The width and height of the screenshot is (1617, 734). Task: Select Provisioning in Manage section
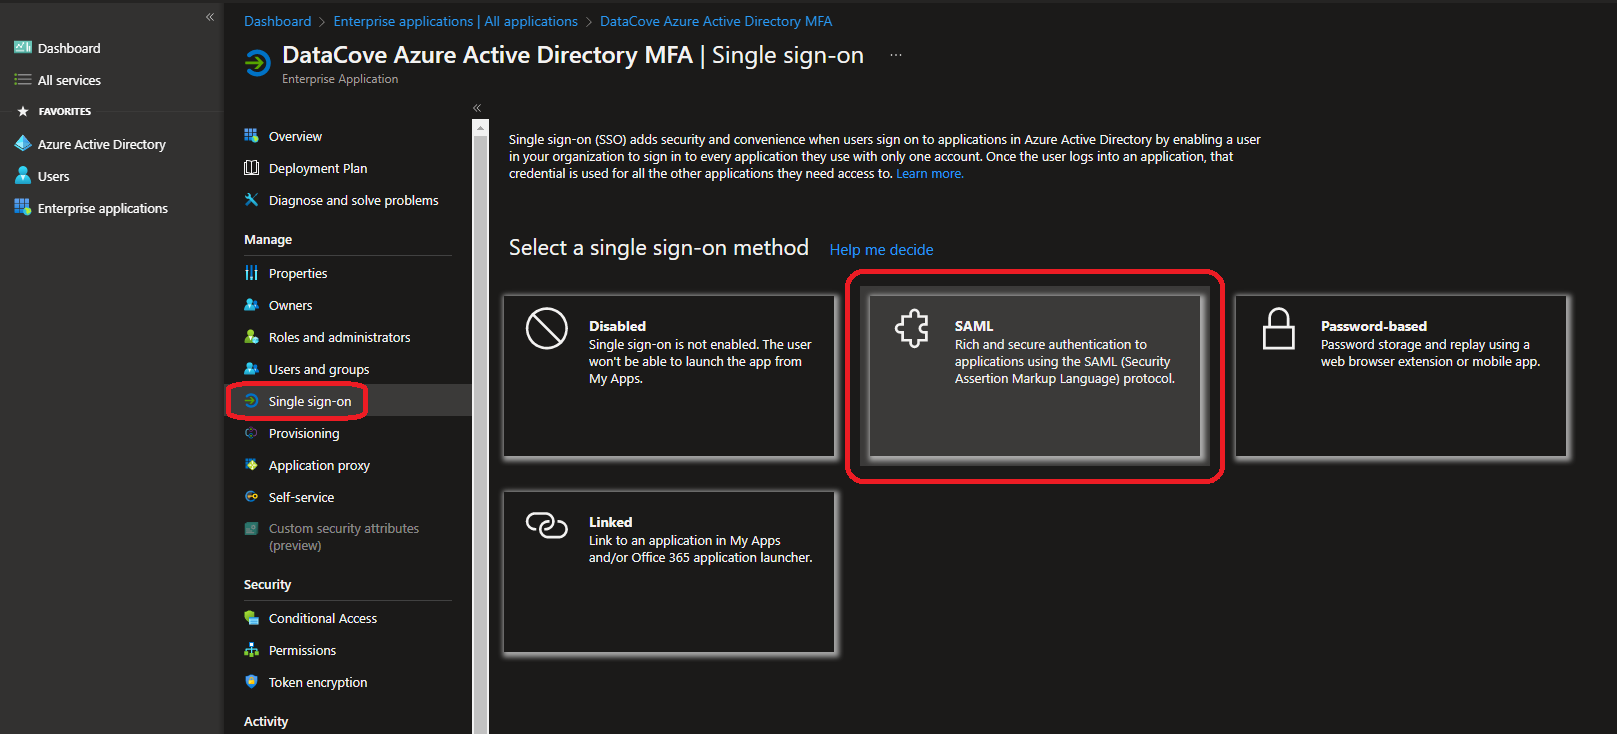coord(303,433)
